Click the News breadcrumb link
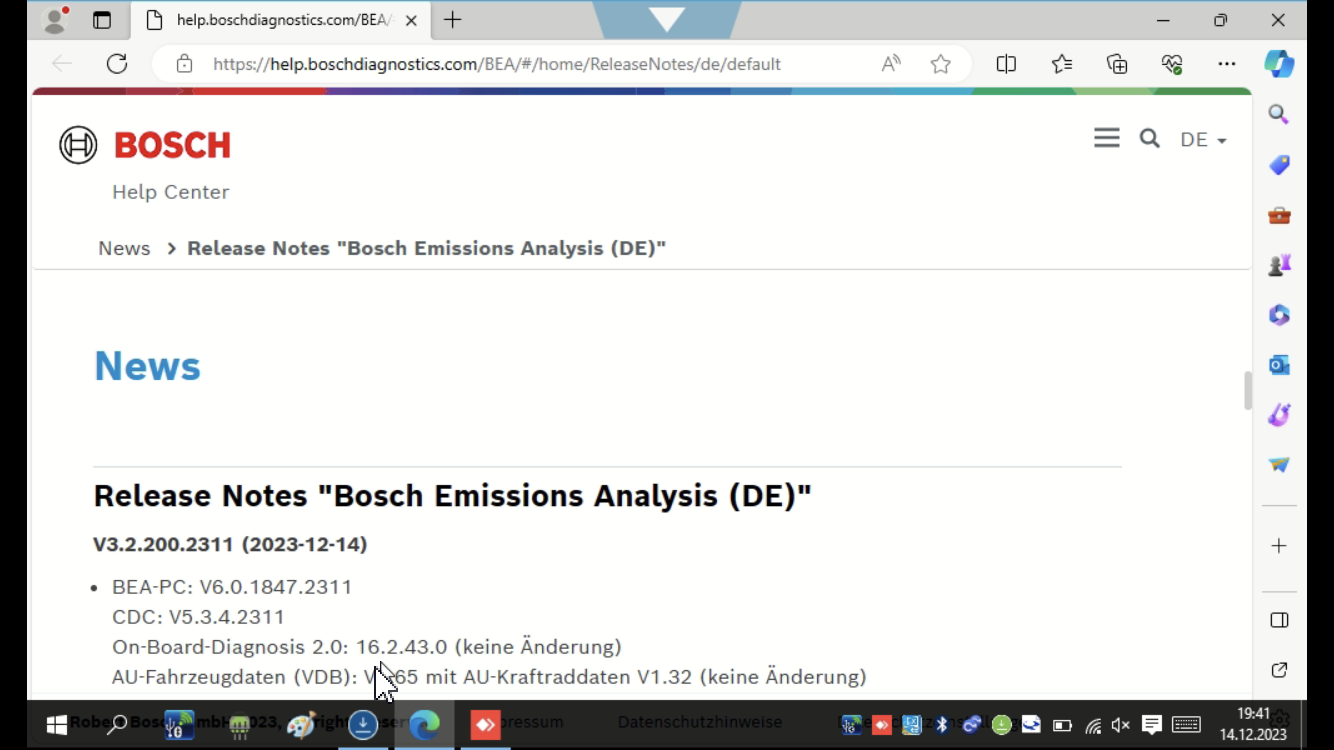 click(124, 248)
